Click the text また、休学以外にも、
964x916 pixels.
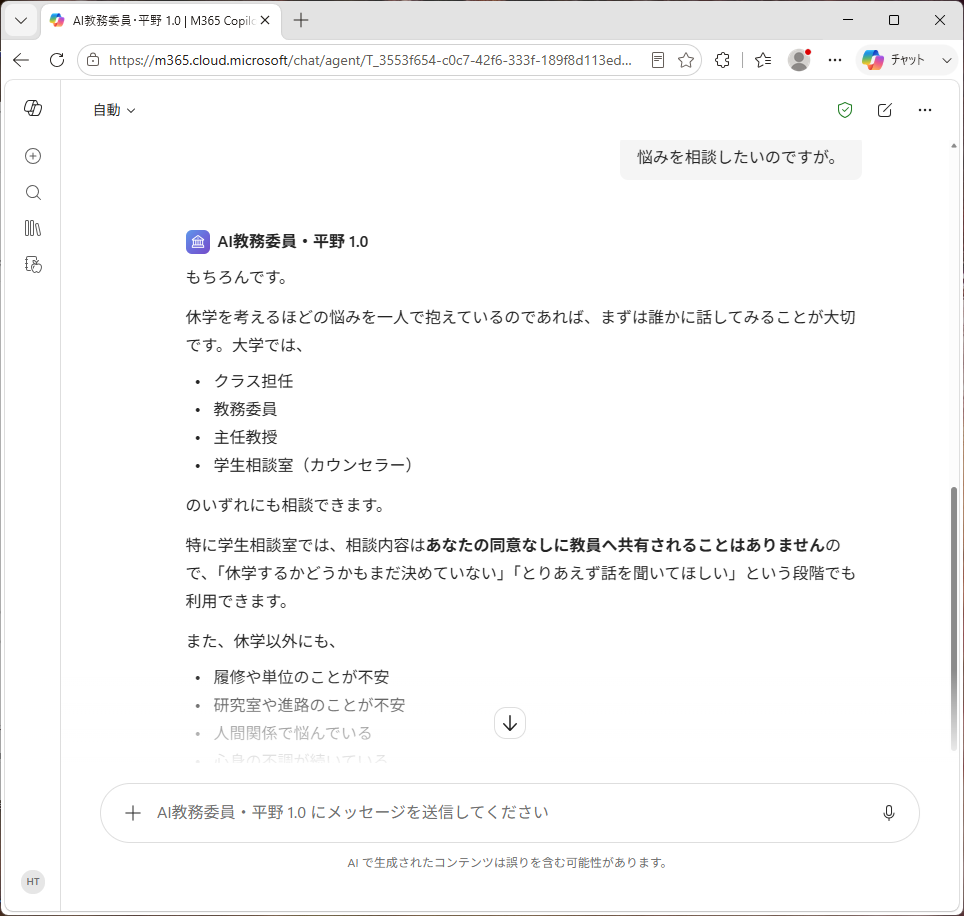(261, 641)
